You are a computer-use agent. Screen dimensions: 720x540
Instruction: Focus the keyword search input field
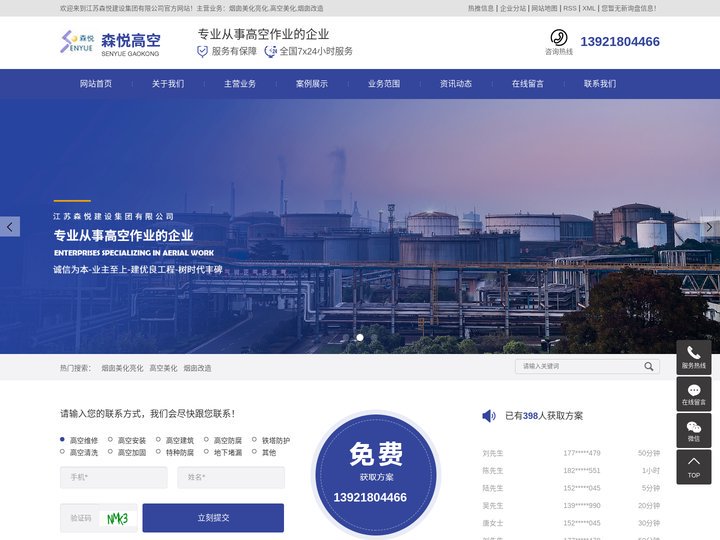(579, 366)
